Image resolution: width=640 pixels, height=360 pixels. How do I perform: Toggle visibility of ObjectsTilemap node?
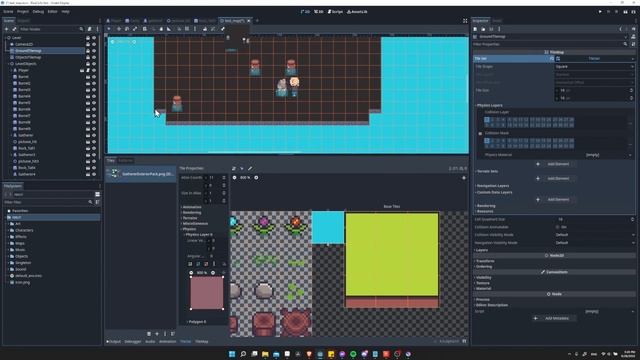(94, 57)
